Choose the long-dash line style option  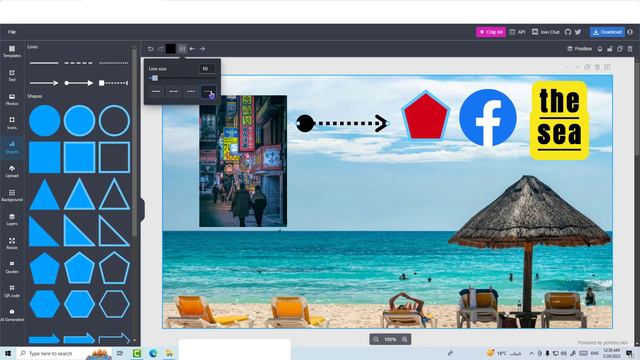tap(173, 91)
